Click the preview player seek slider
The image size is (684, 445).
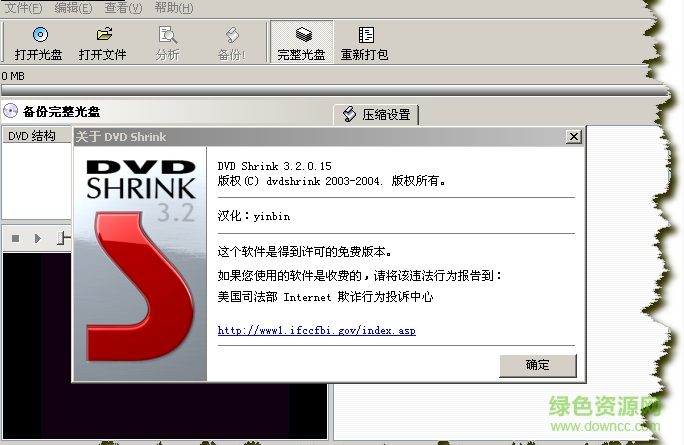point(63,238)
